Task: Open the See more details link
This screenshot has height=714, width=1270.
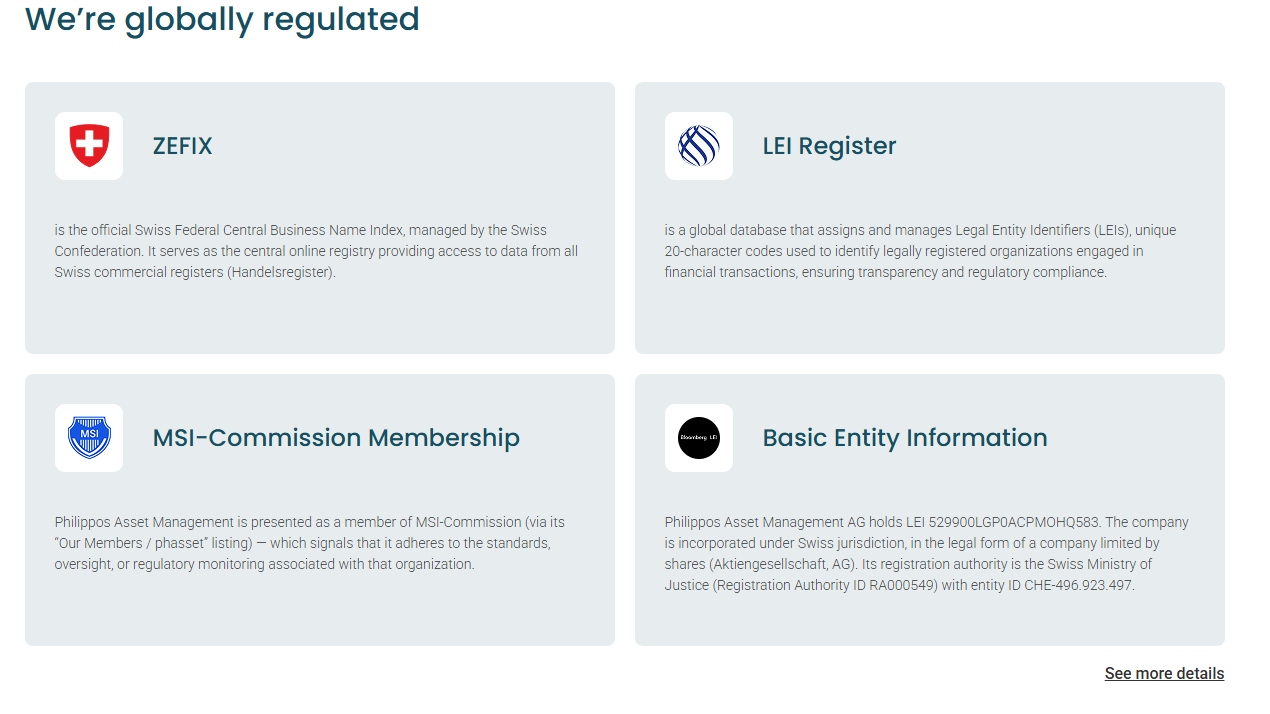Action: pos(1164,673)
